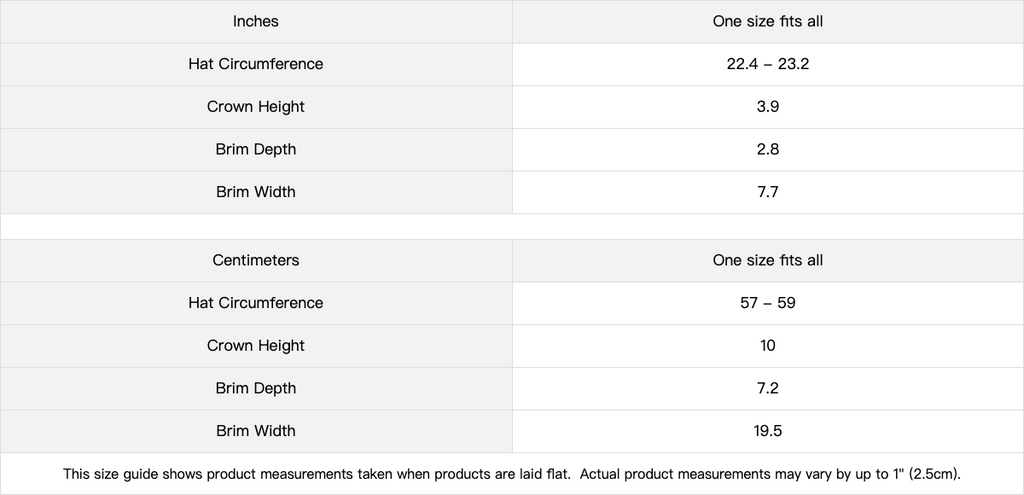The image size is (1024, 495).
Task: Click Brim Width label in inches table
Action: 256,192
